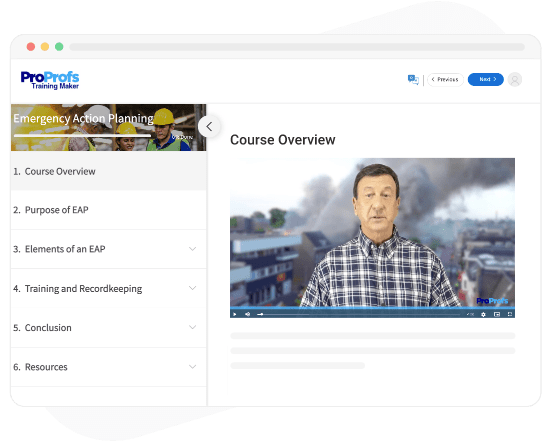Image resolution: width=551 pixels, height=442 pixels.
Task: Collapse the course sidebar with arrow
Action: pyautogui.click(x=209, y=126)
